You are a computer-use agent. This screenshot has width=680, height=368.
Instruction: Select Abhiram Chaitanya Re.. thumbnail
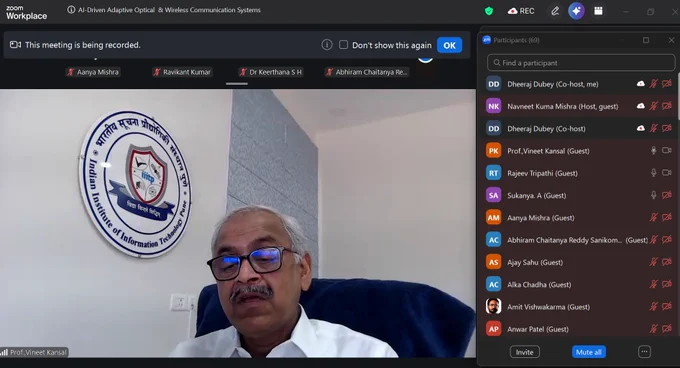(x=367, y=72)
